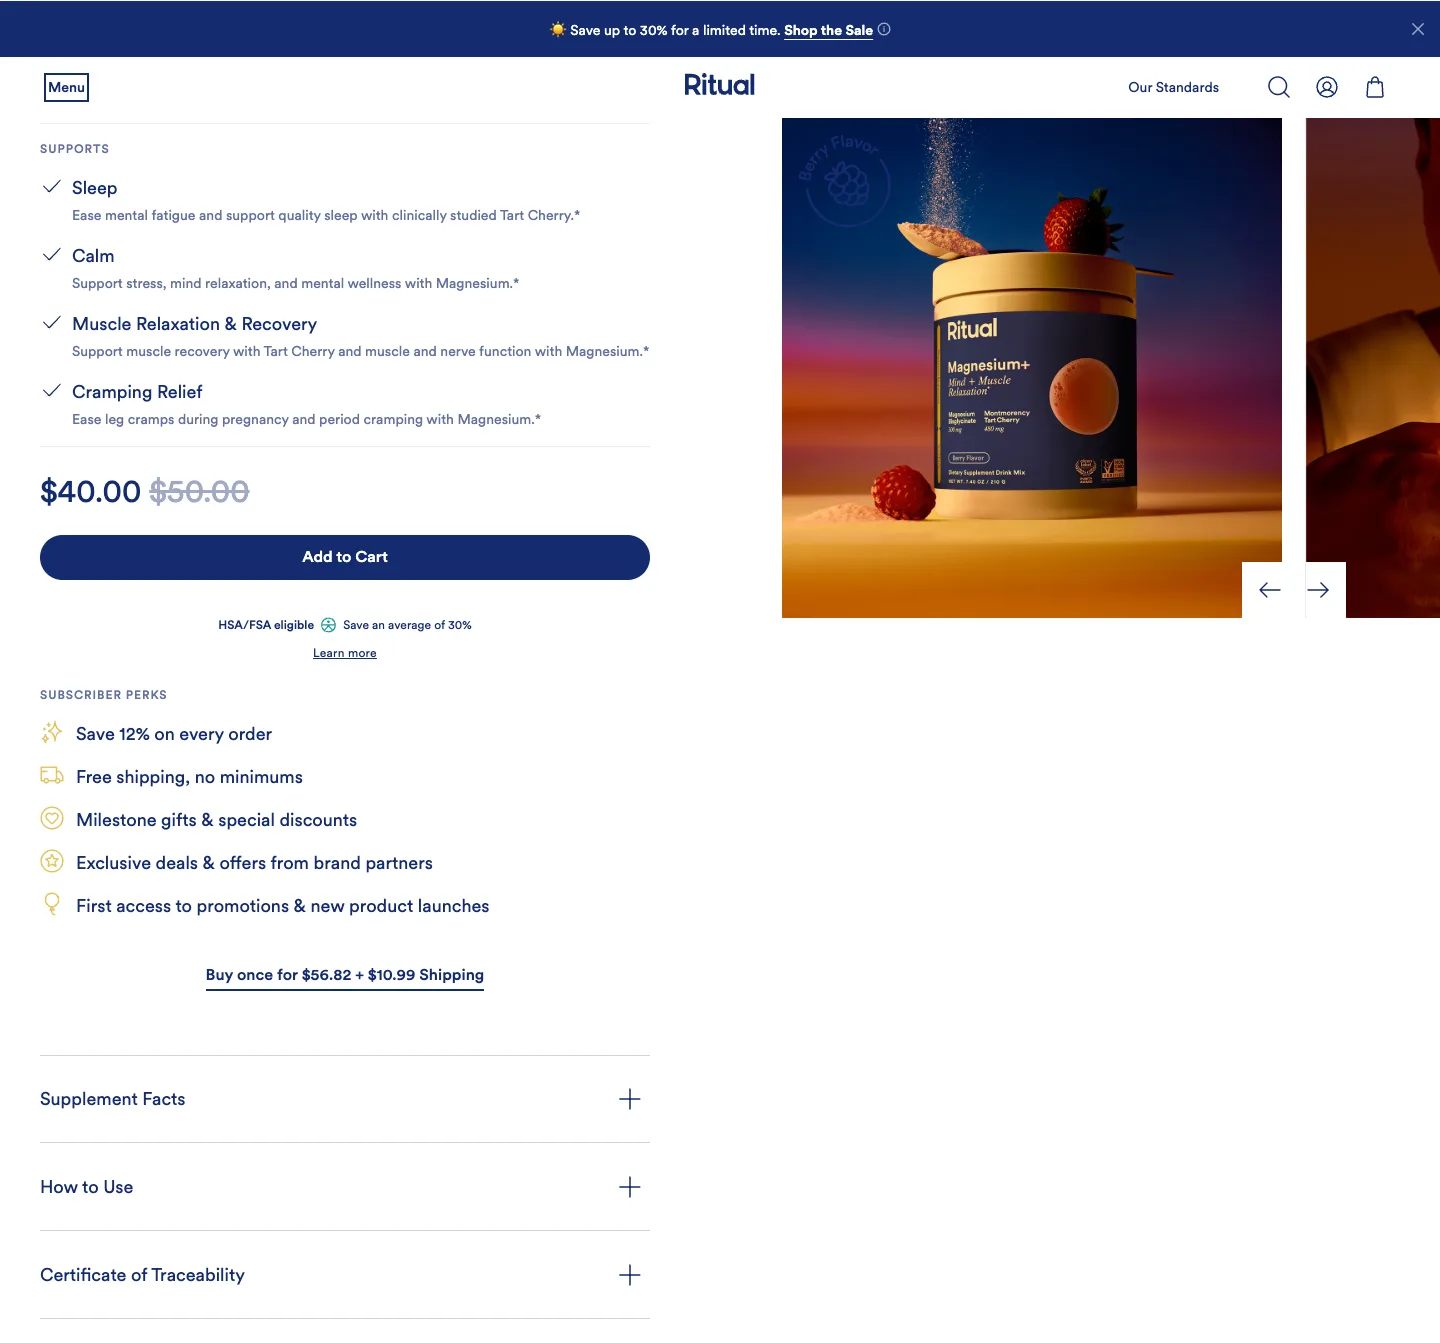Click the checkmark beside Sleep
The width and height of the screenshot is (1440, 1343).
[52, 187]
